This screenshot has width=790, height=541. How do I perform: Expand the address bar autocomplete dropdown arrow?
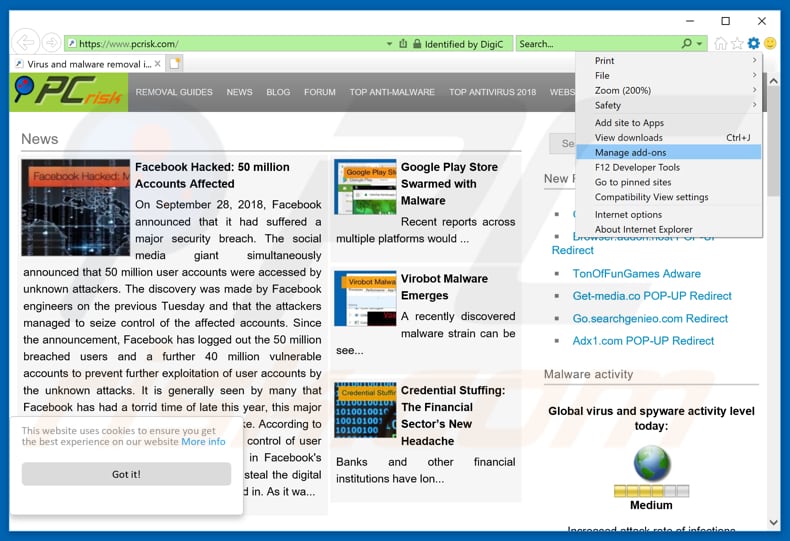coord(389,44)
